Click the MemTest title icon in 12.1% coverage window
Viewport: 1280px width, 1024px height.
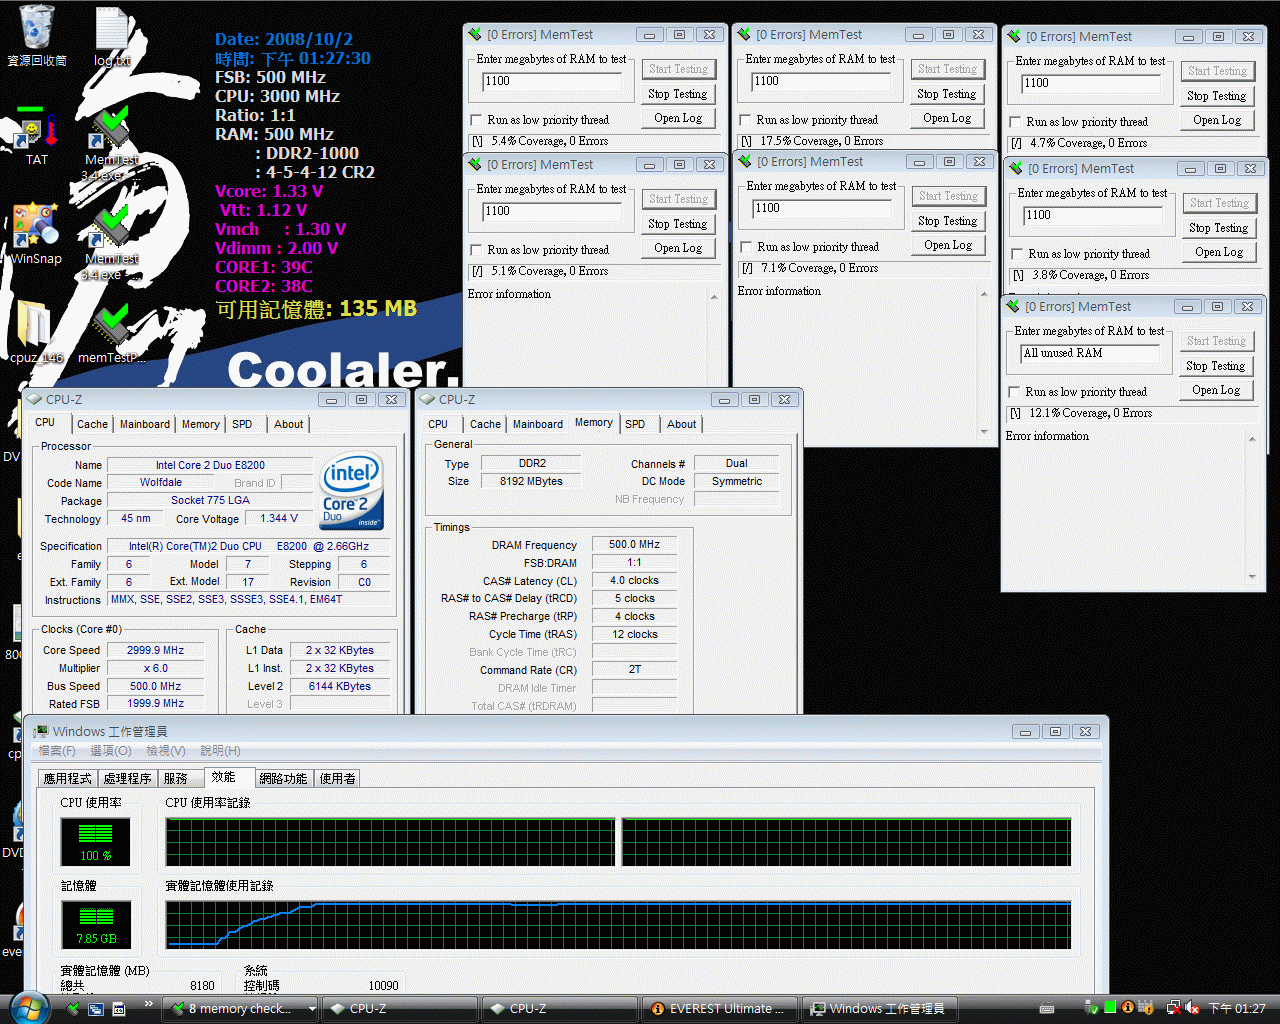point(1013,306)
